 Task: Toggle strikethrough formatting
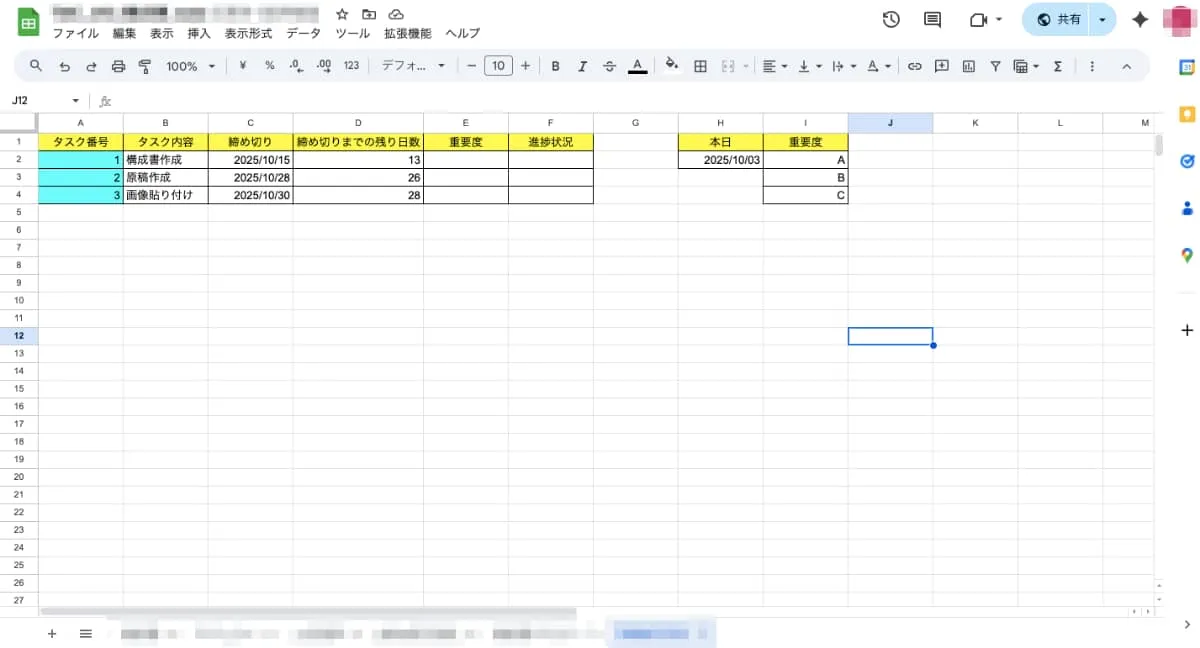[x=609, y=65]
